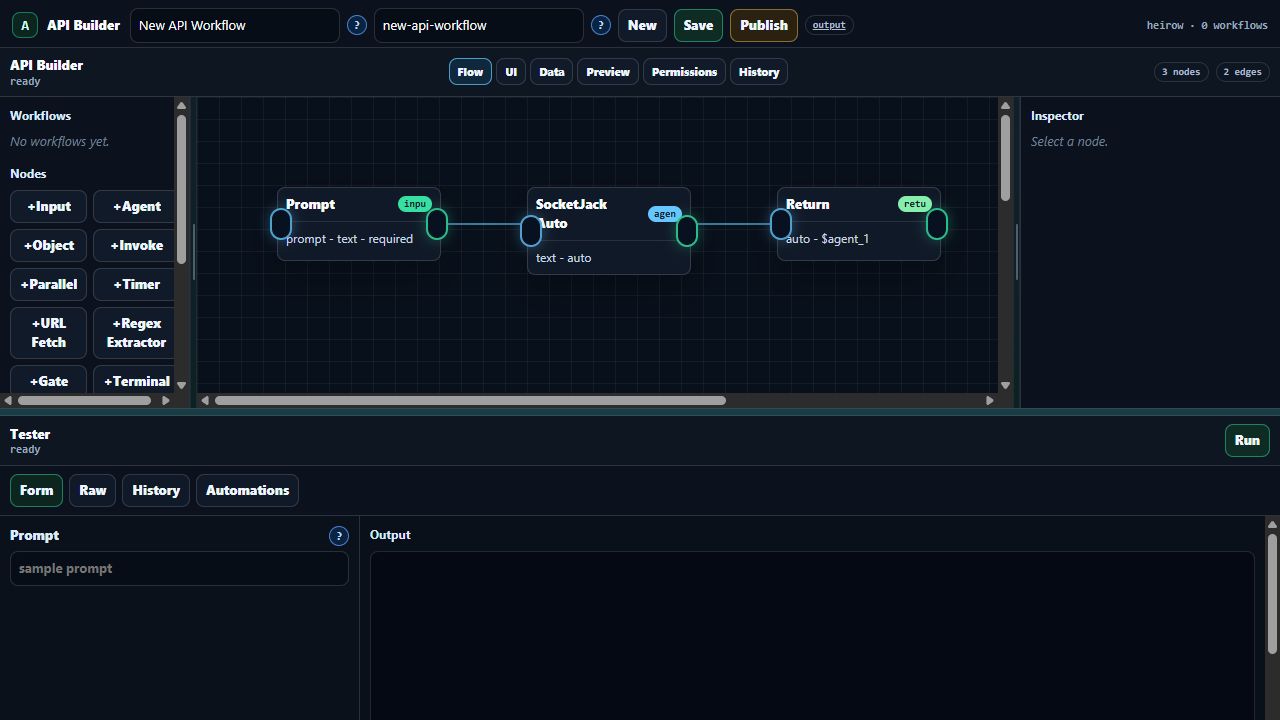The width and height of the screenshot is (1280, 720).
Task: Open the Permissions tab
Action: [684, 72]
